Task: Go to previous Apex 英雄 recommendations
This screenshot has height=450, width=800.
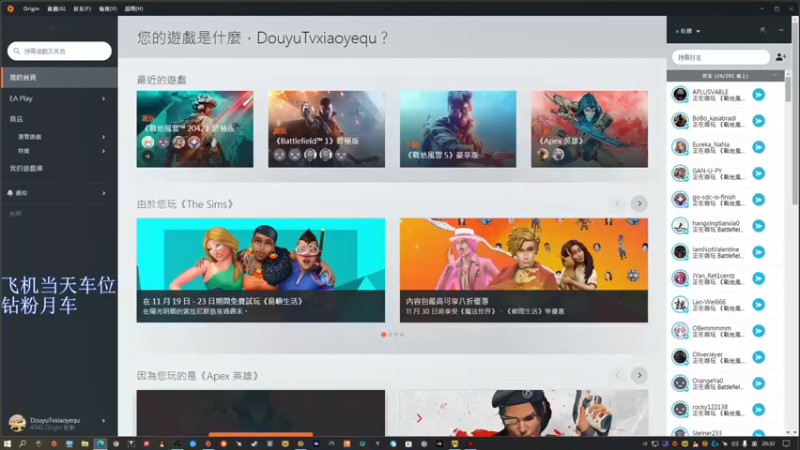Action: pyautogui.click(x=617, y=376)
